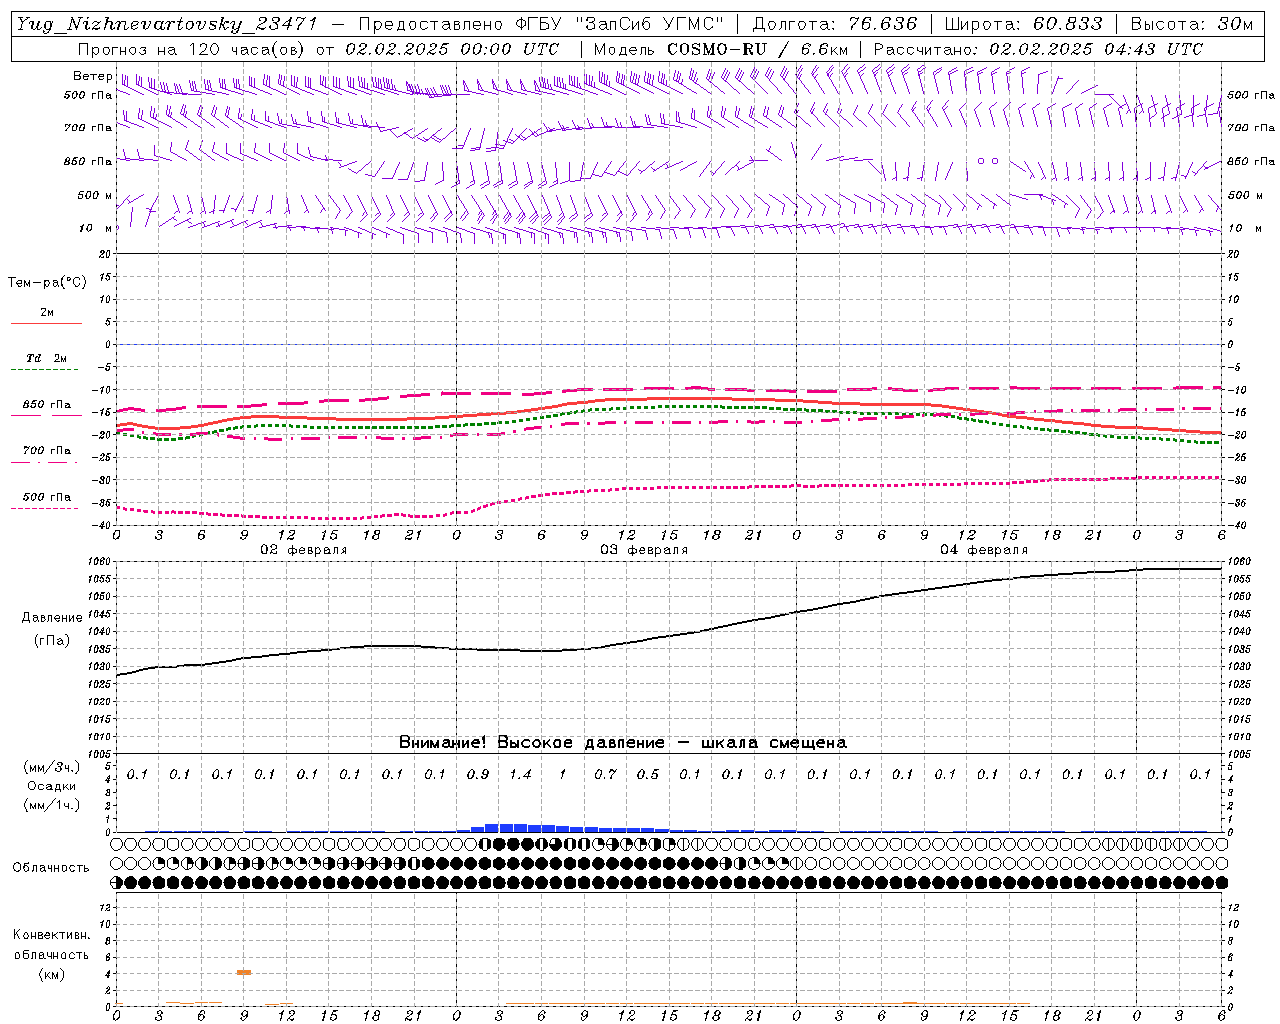Click the (мм/1ч.) precipitation unit label
Viewport: 1280px width, 1024px height.
click(x=52, y=805)
